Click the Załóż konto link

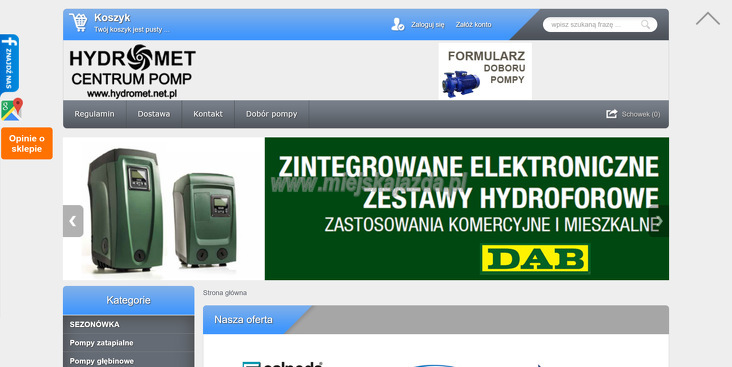pos(473,25)
